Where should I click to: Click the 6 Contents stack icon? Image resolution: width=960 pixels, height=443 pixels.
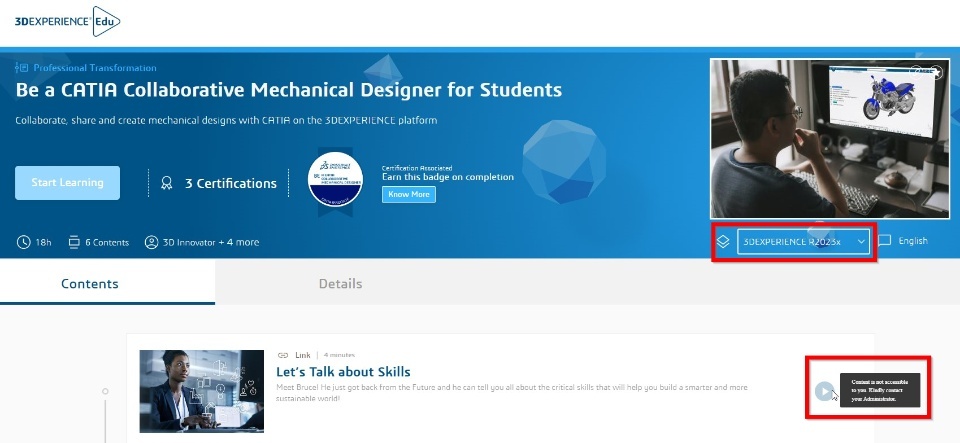pyautogui.click(x=74, y=242)
